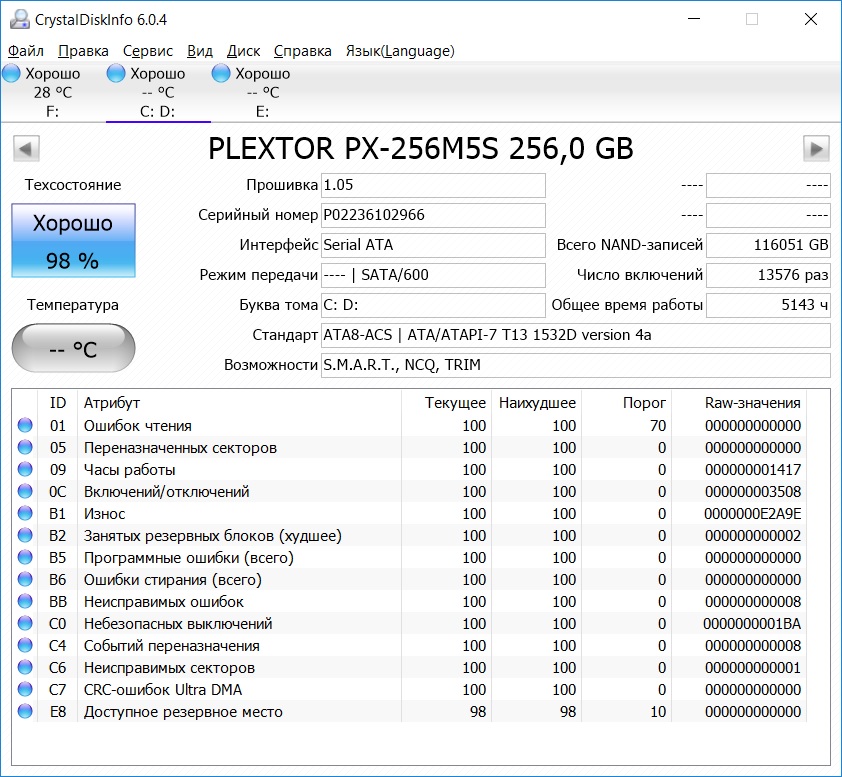This screenshot has width=842, height=777.
Task: Click the standard field ATA8-ACS
Action: [x=576, y=336]
